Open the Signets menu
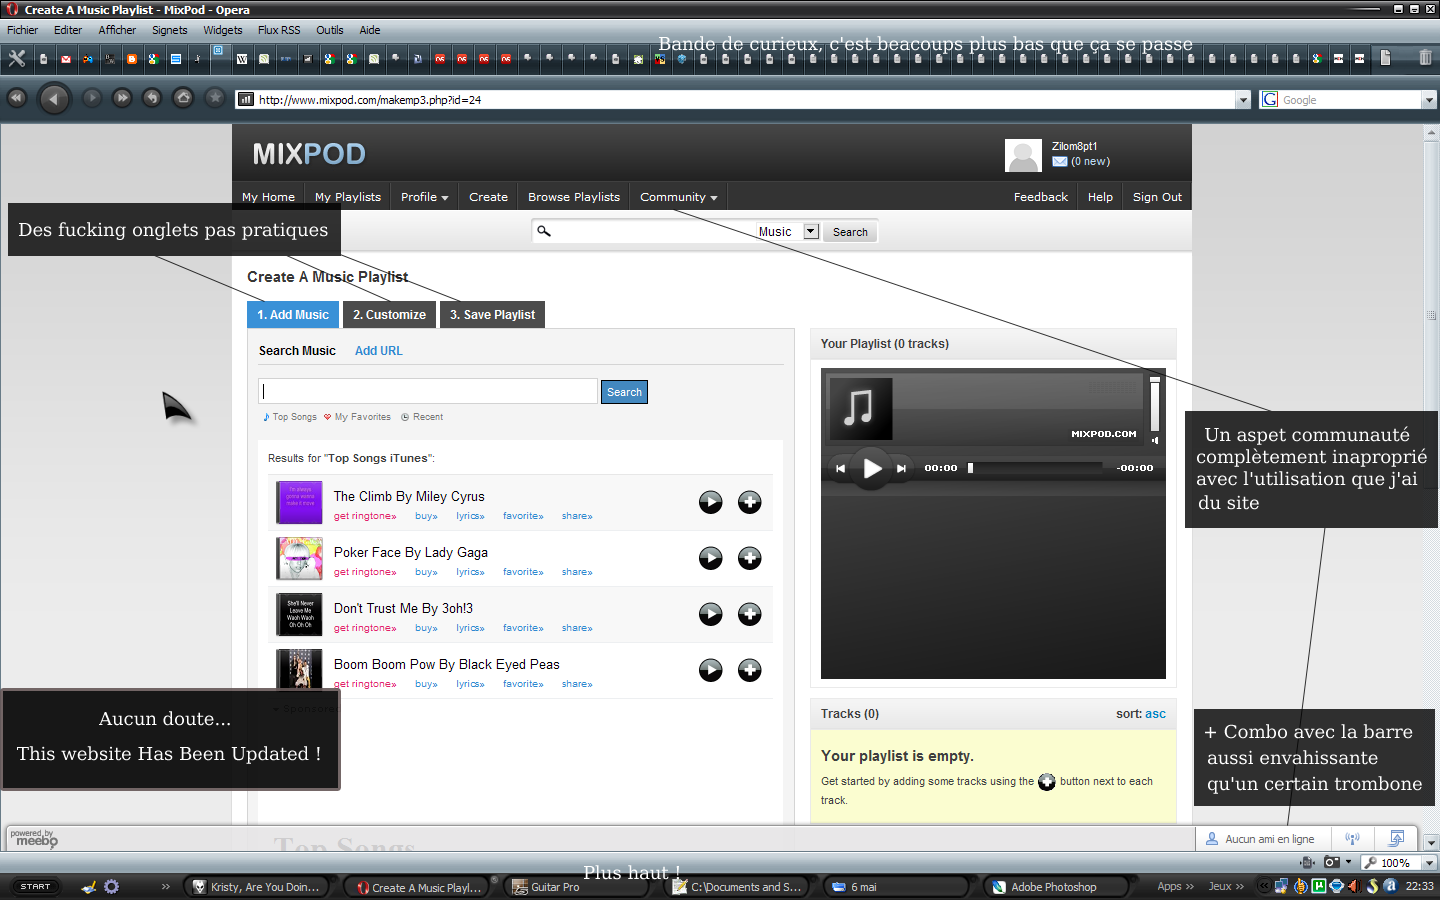 click(x=169, y=30)
